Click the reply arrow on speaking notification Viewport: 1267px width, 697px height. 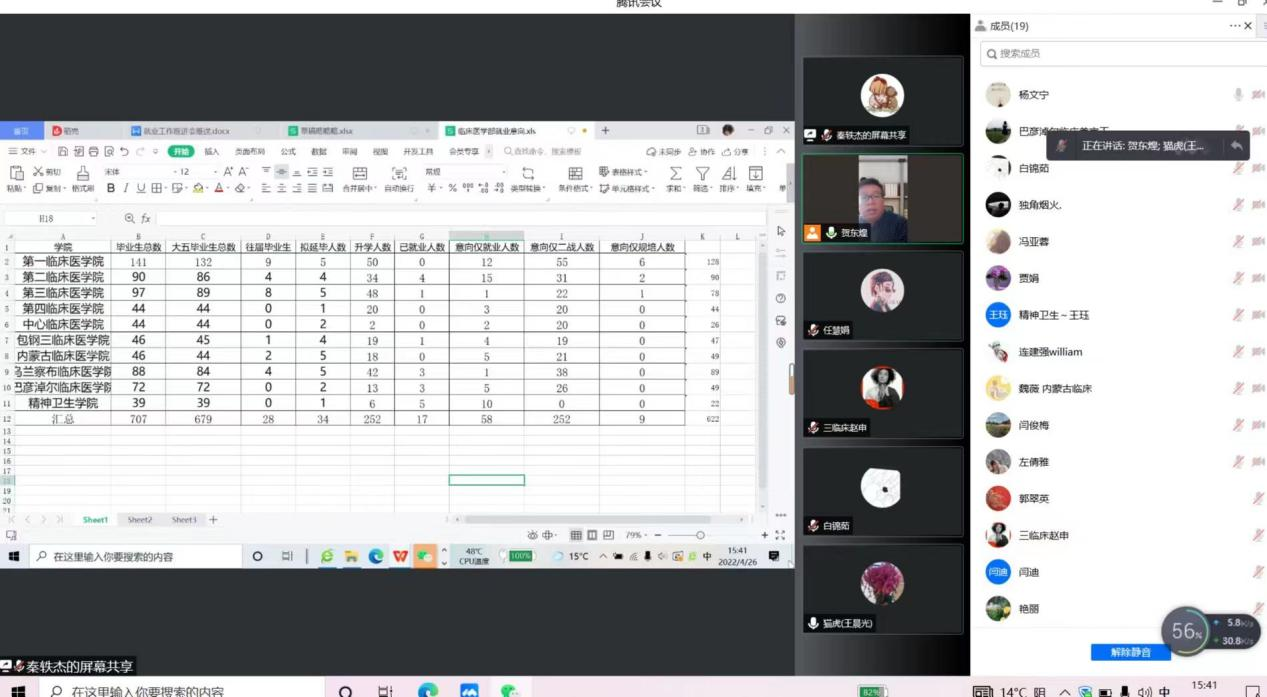1237,146
